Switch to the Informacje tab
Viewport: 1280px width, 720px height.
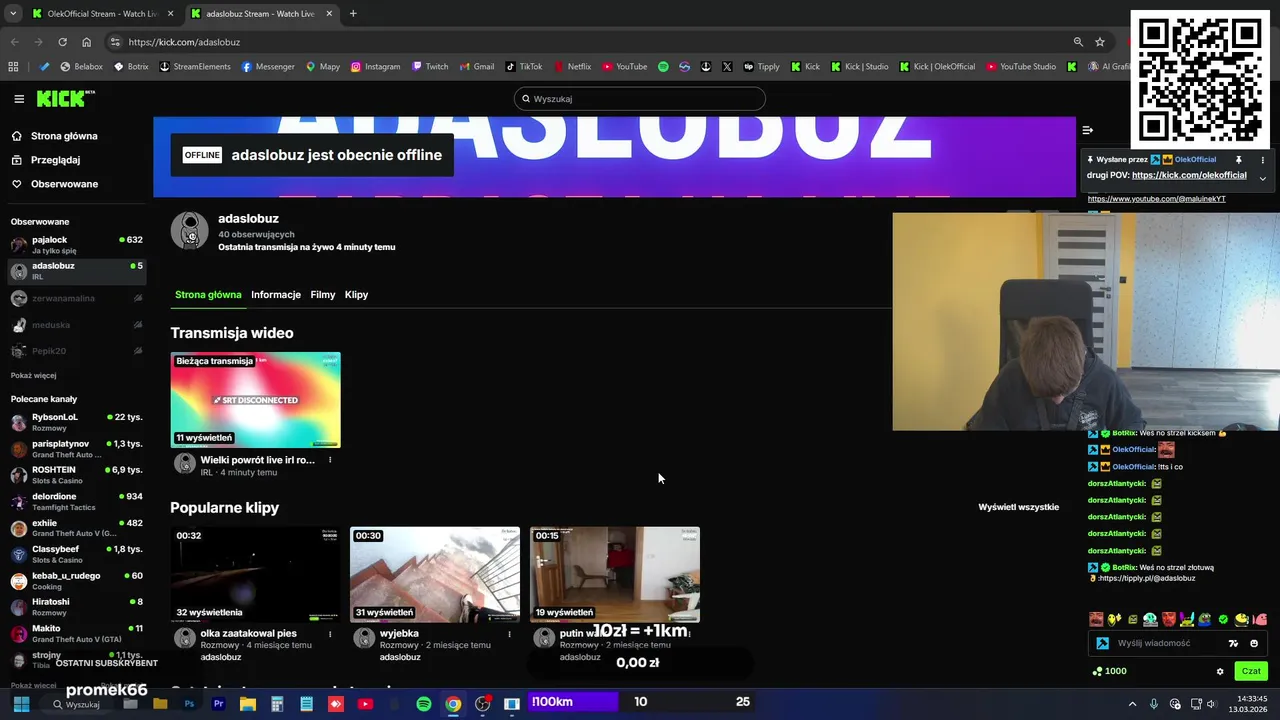(276, 295)
